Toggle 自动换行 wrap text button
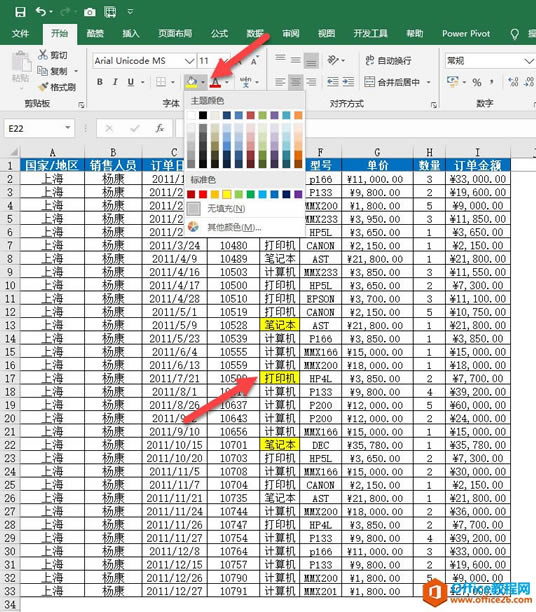Viewport: 536px width, 612px height. click(388, 60)
